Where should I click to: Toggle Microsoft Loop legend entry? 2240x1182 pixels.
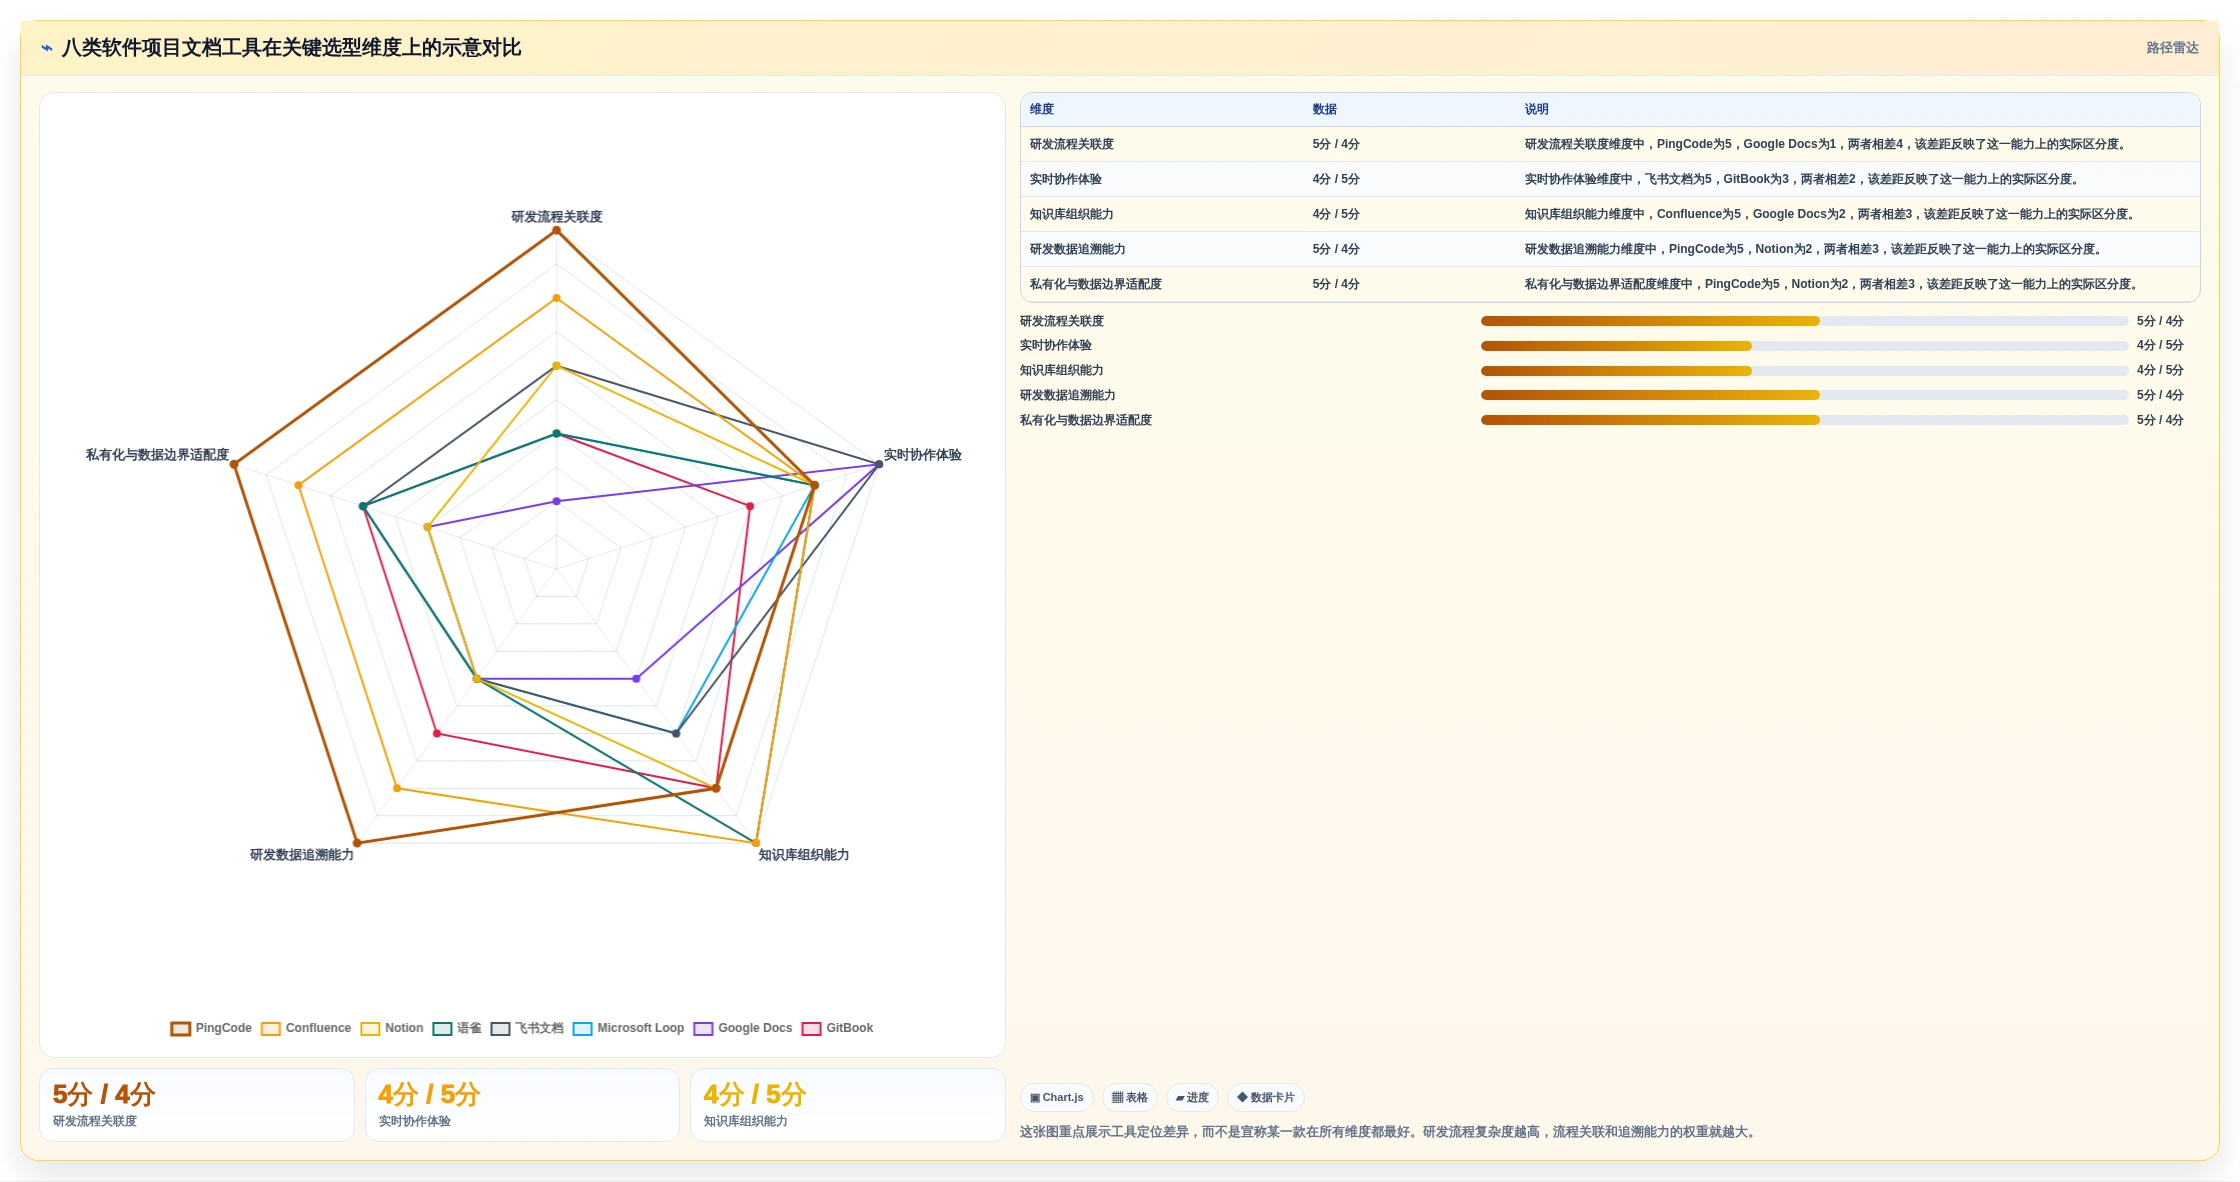coord(628,1028)
